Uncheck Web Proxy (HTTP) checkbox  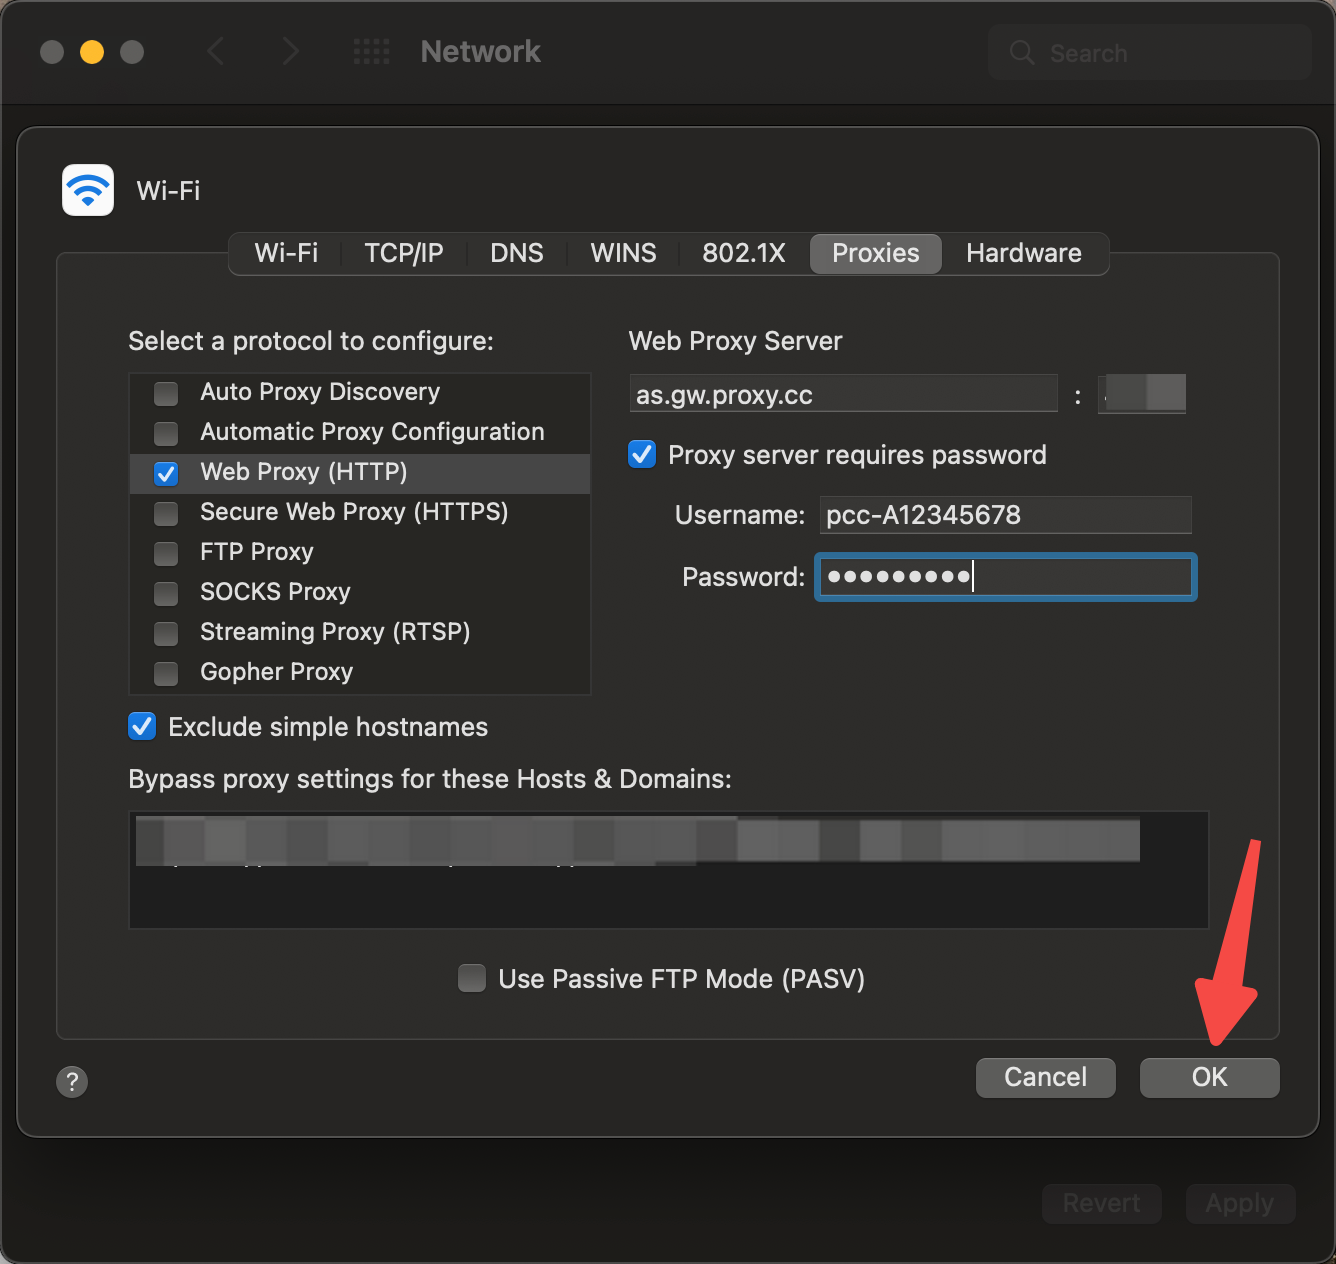pyautogui.click(x=166, y=473)
